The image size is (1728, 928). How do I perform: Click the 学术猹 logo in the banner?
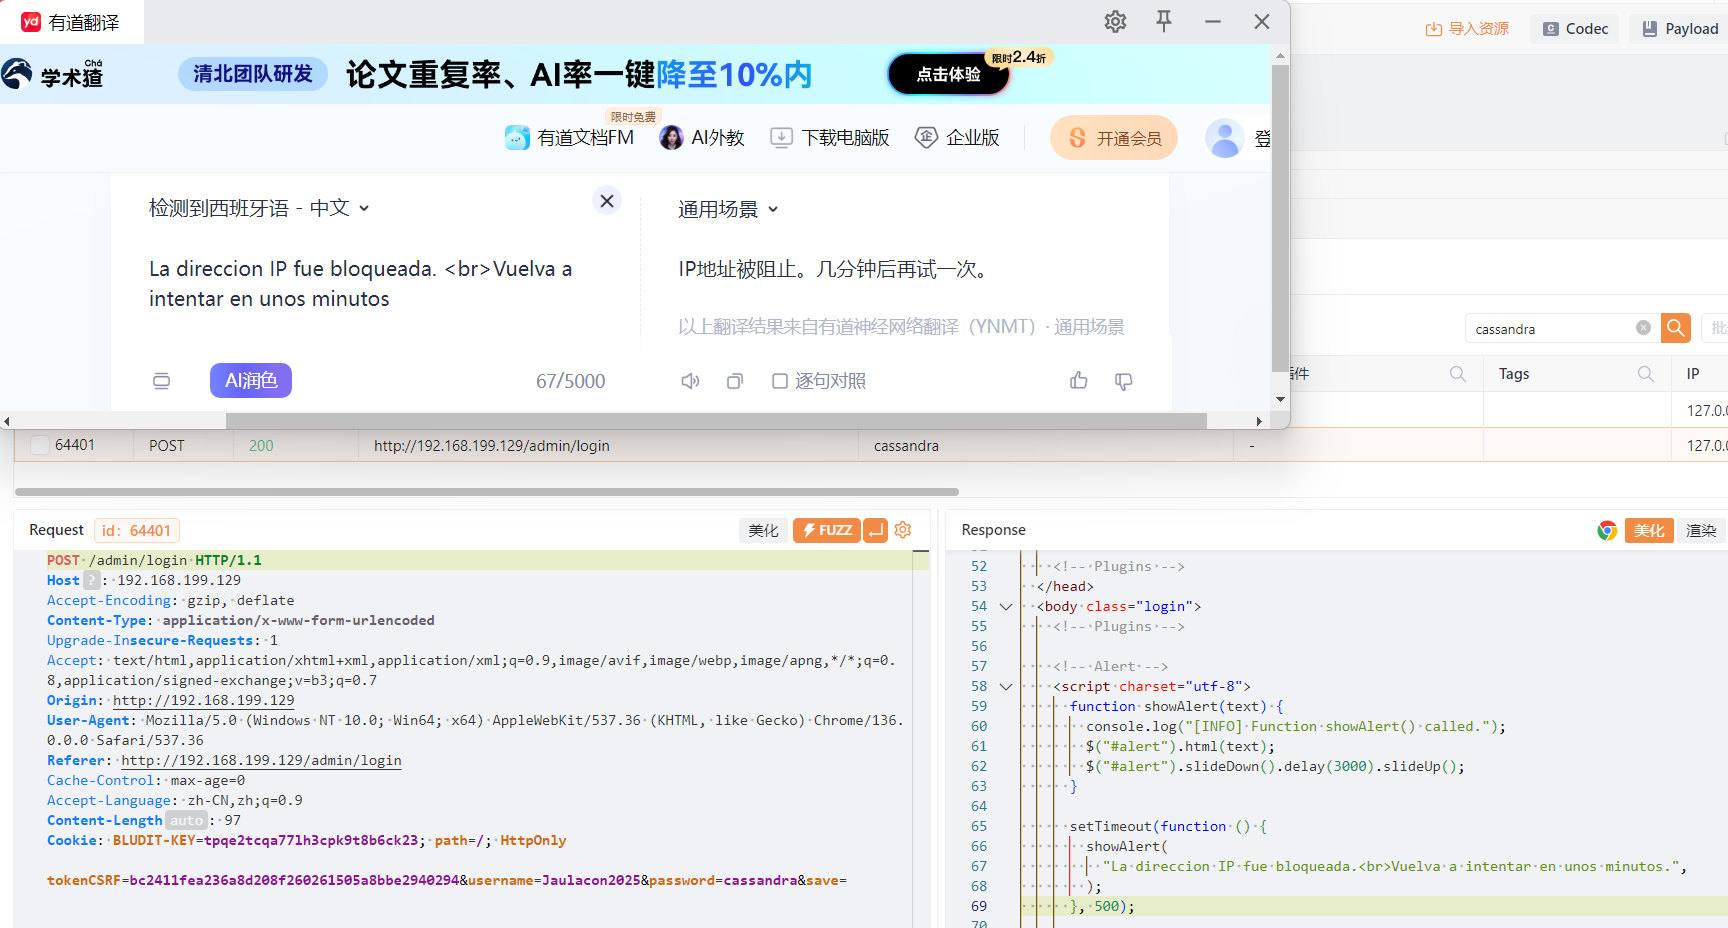pyautogui.click(x=52, y=74)
